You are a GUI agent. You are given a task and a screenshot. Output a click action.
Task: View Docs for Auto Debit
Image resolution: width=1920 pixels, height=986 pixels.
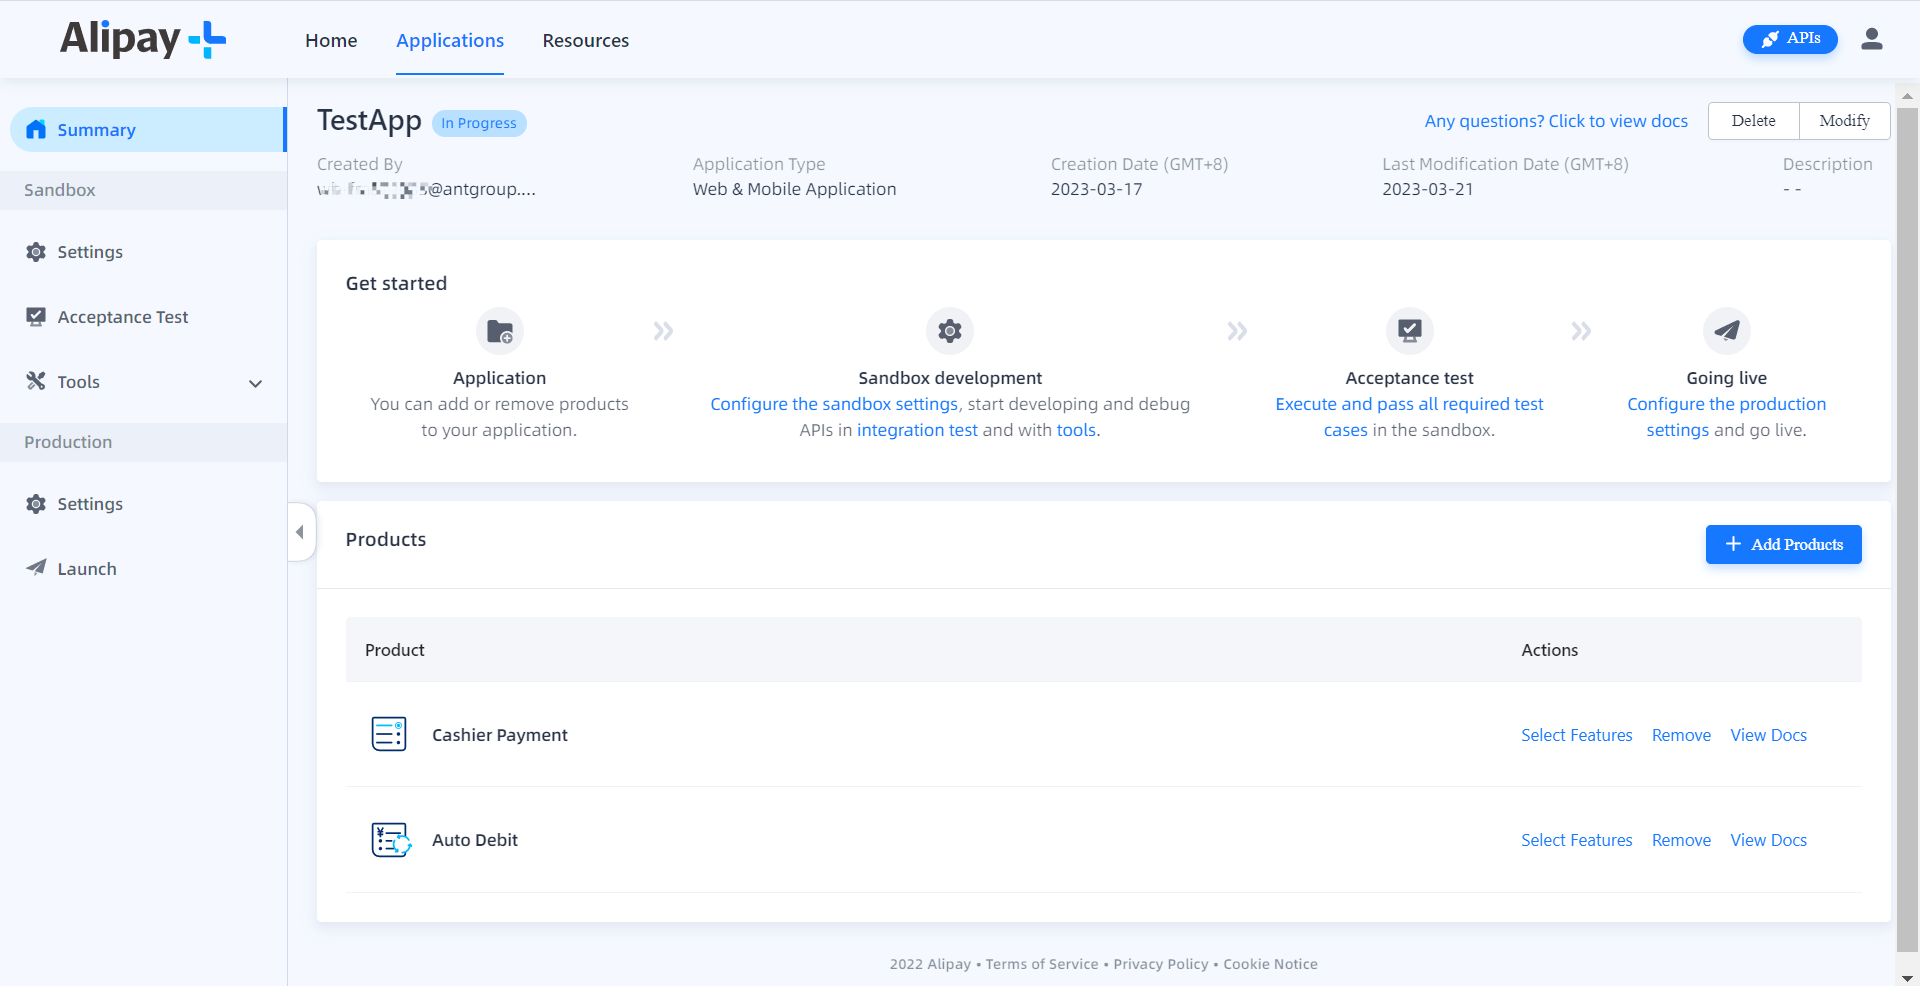tap(1768, 840)
